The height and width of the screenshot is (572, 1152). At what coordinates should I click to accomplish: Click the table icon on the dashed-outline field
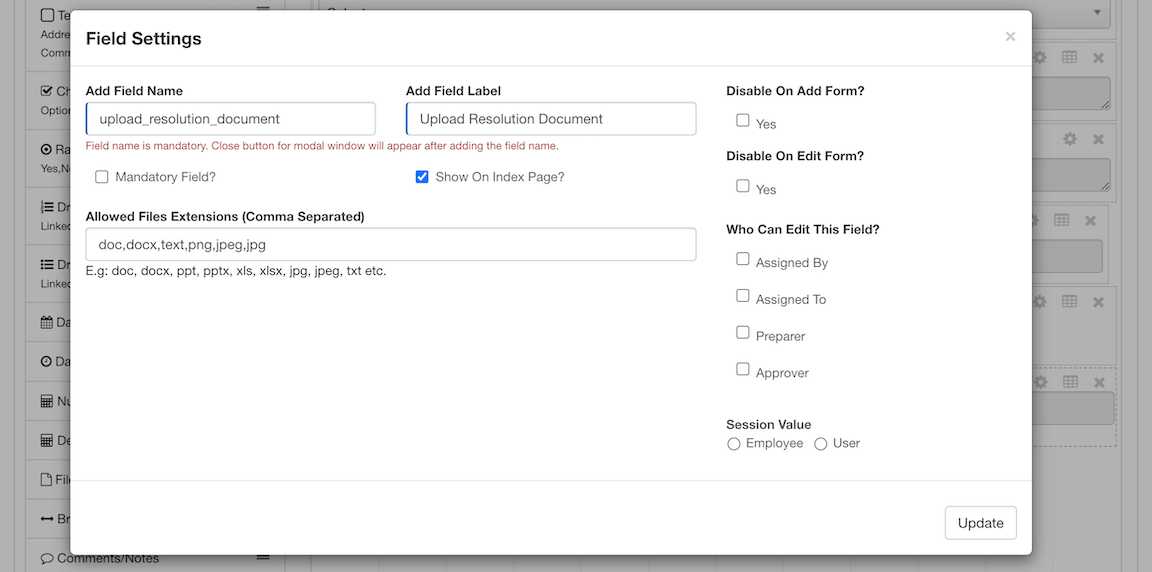pos(1070,382)
